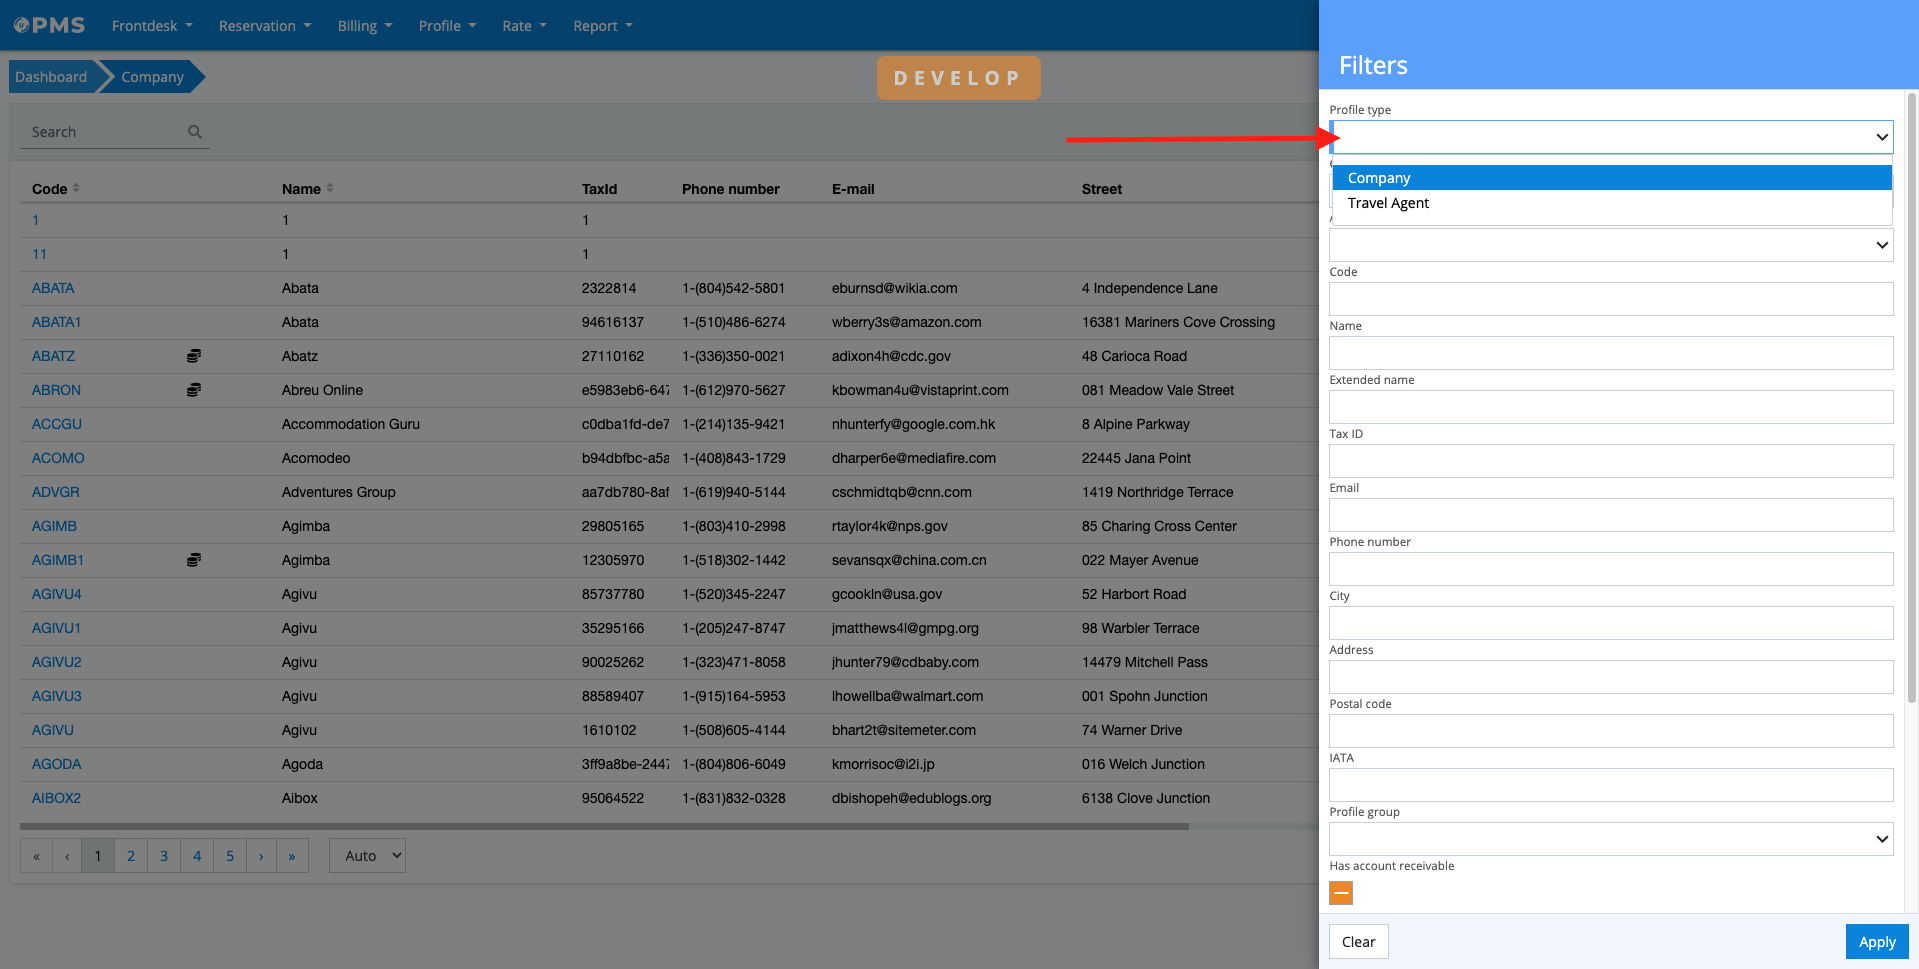
Task: Click the coins icon in AGIMB1 row
Action: point(194,560)
